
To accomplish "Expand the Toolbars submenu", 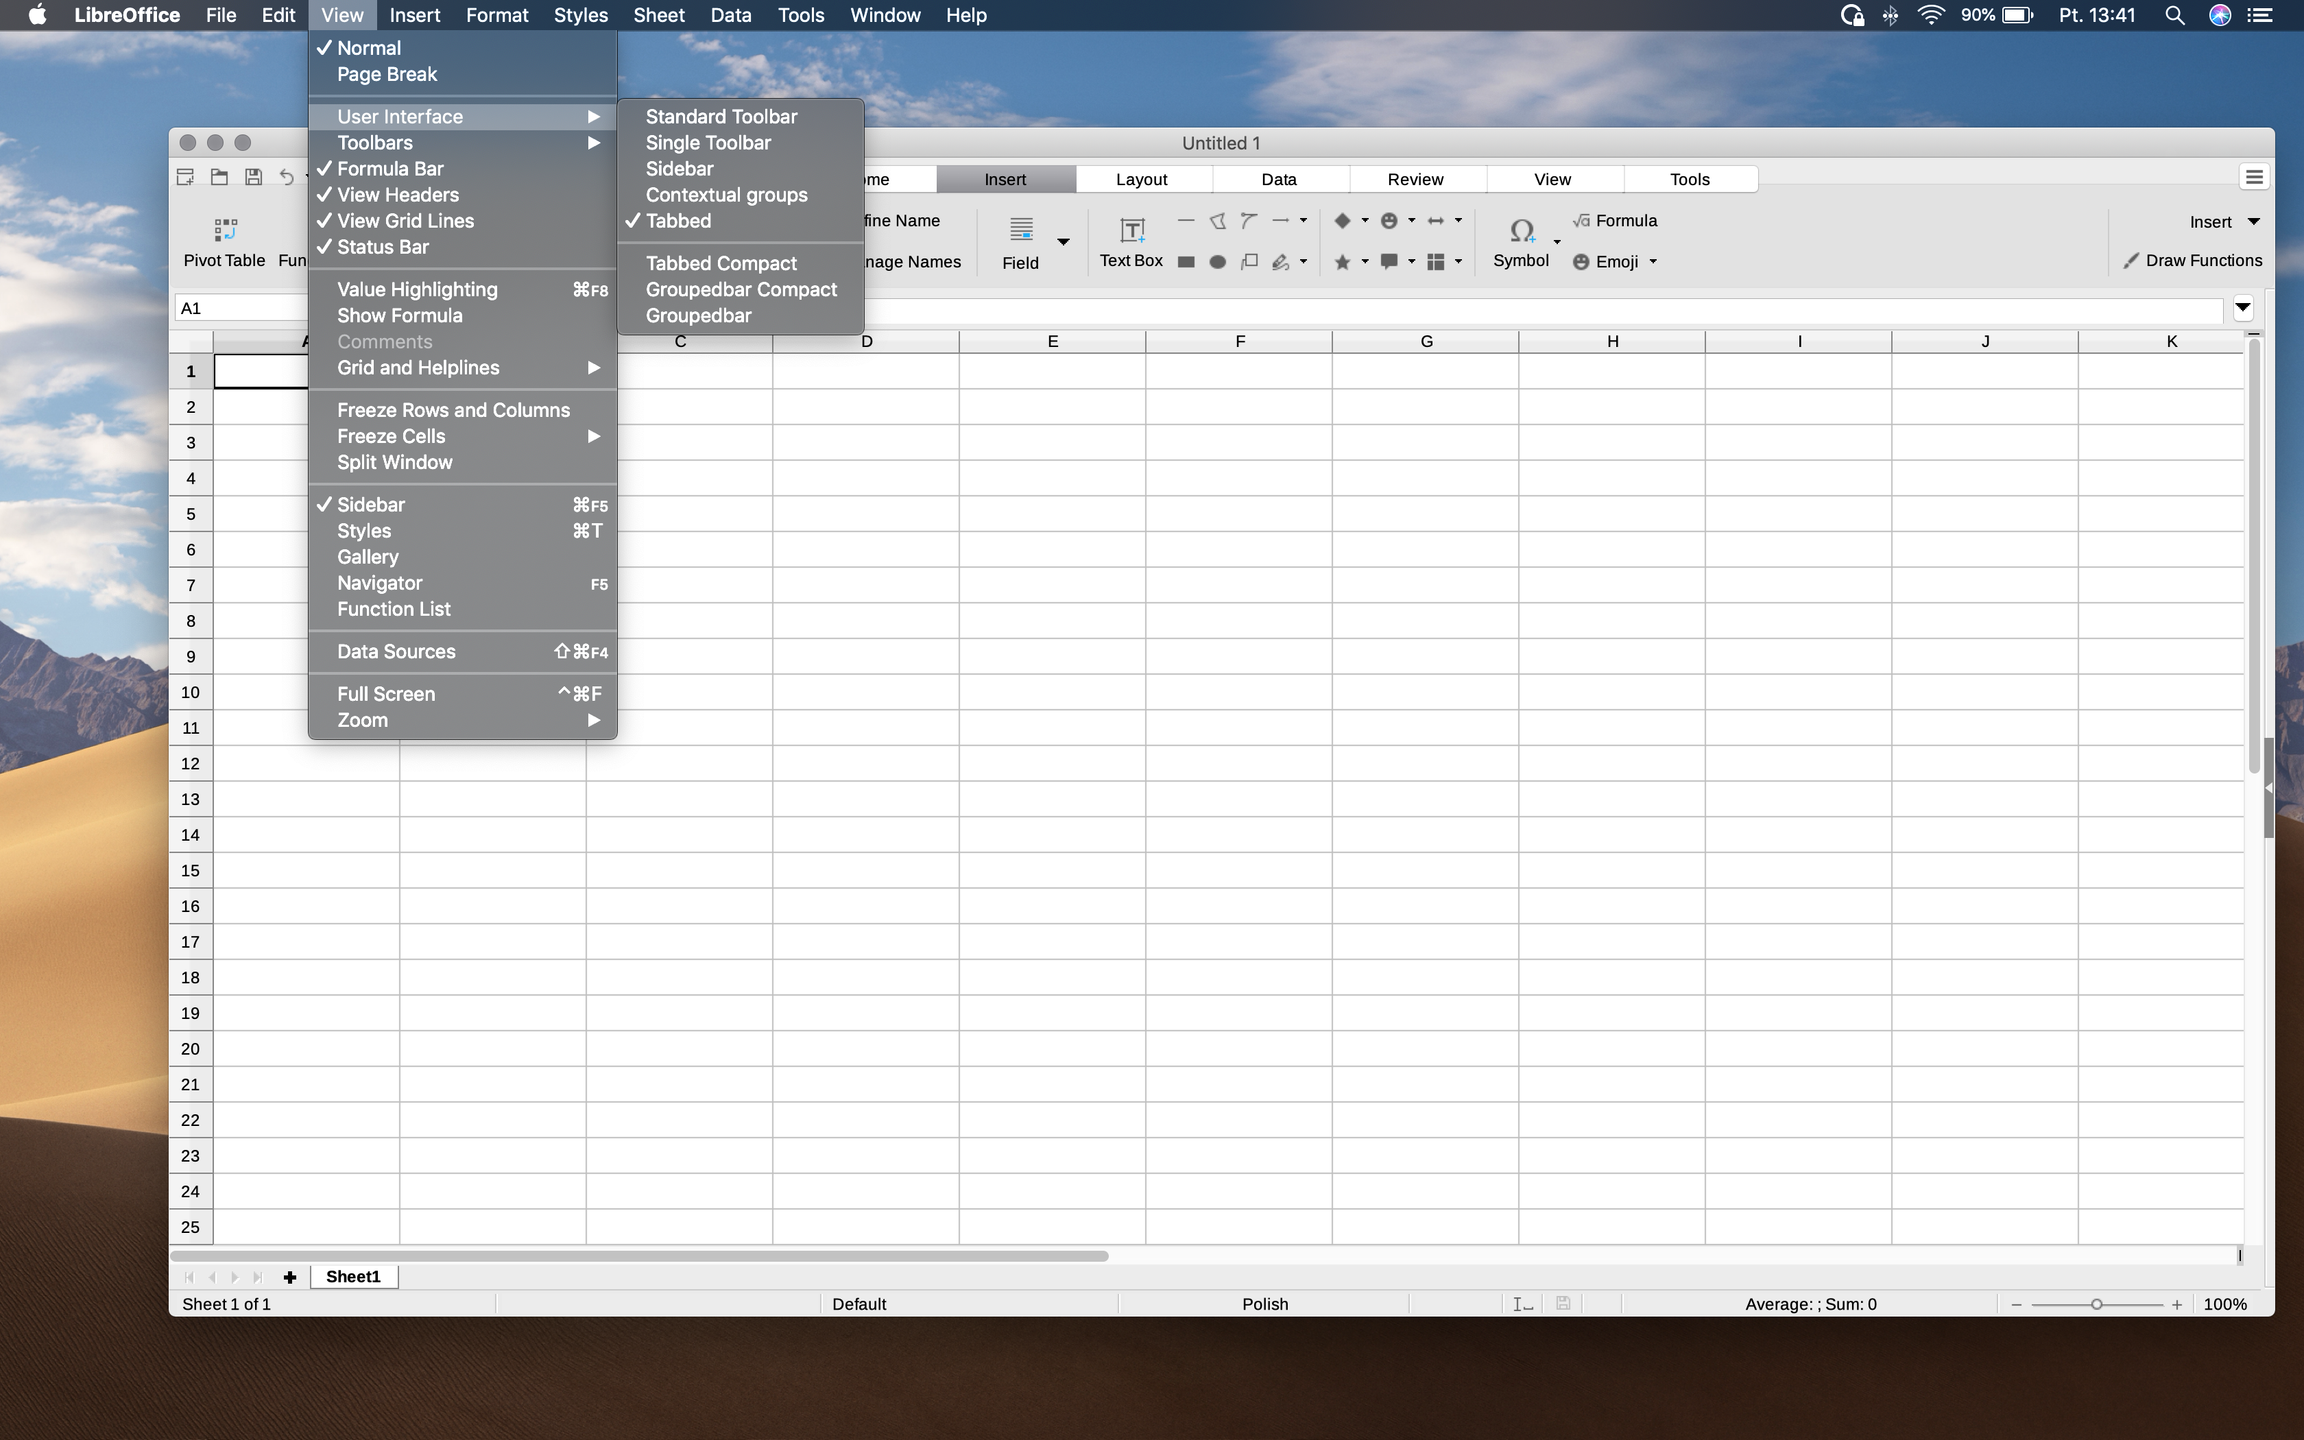I will (462, 143).
